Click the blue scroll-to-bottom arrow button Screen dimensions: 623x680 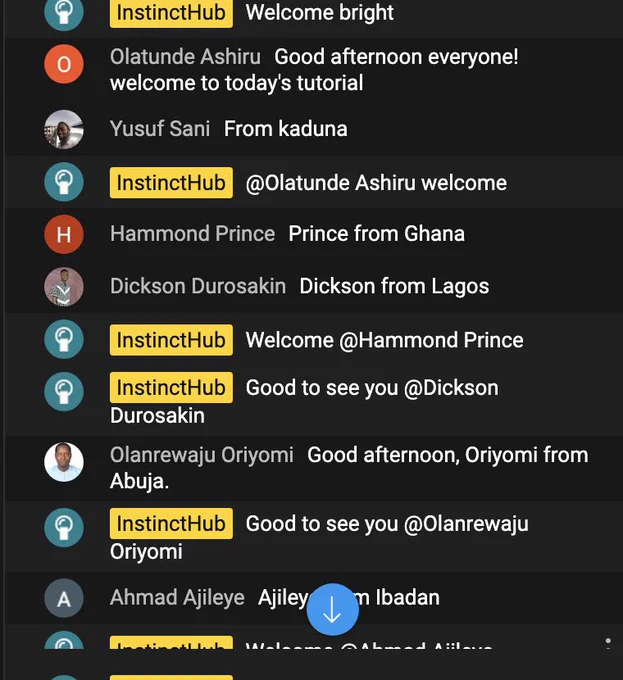click(x=333, y=609)
